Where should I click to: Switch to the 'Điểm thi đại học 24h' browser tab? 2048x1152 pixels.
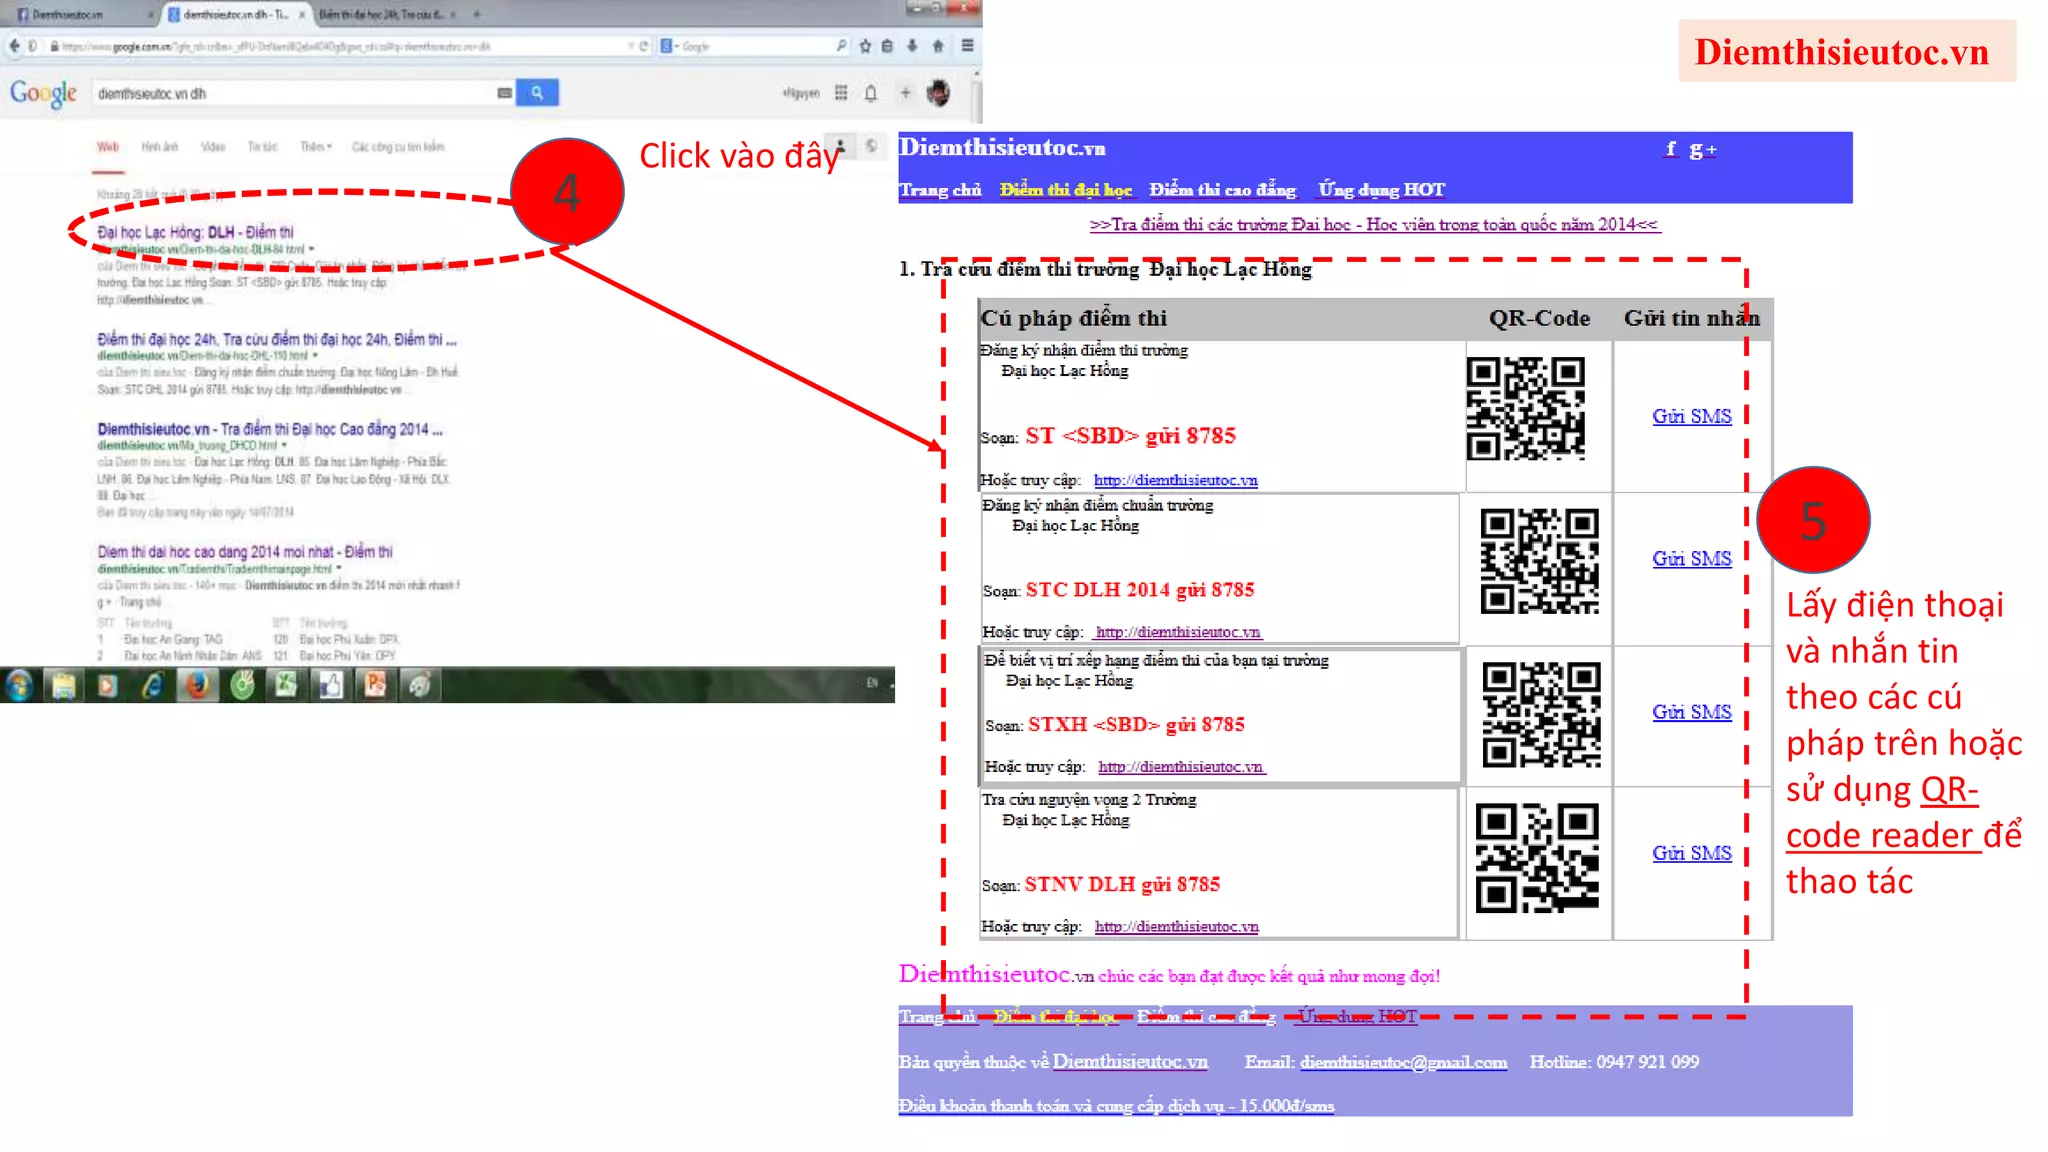click(386, 14)
